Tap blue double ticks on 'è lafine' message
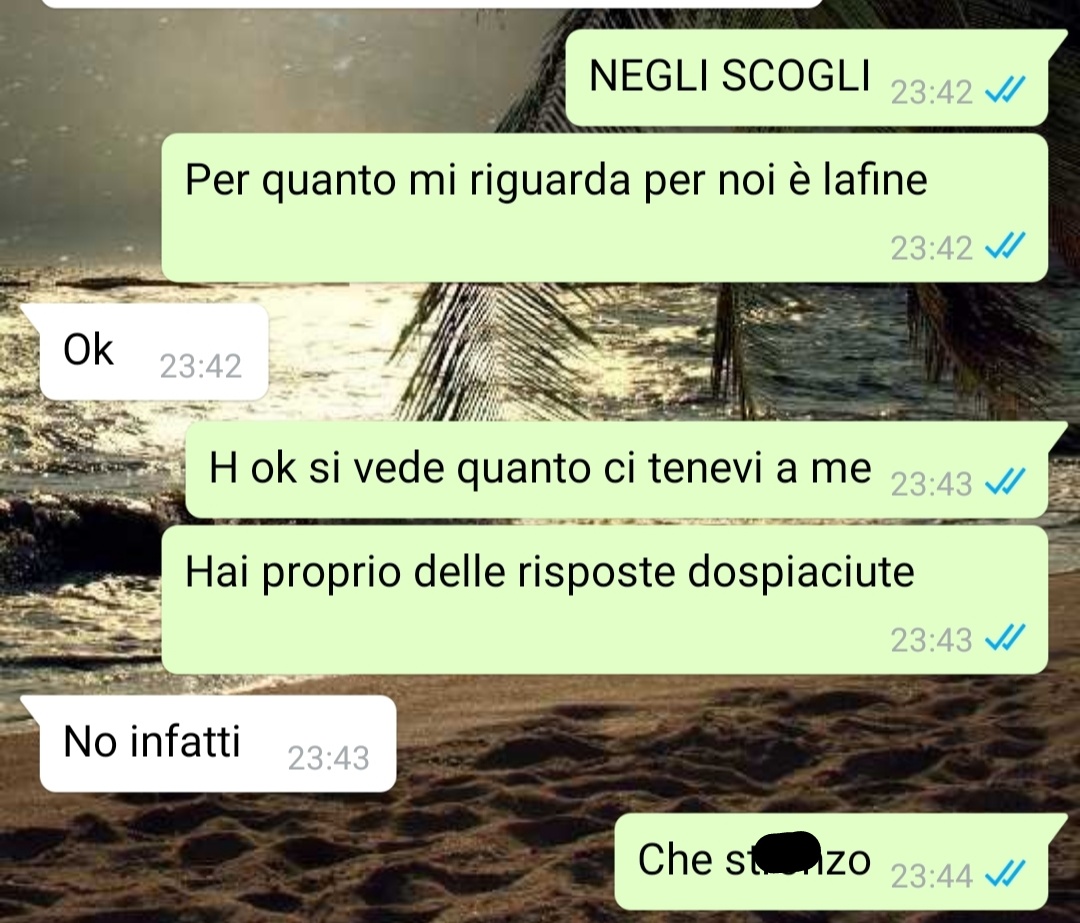The image size is (1080, 923). click(x=1005, y=246)
